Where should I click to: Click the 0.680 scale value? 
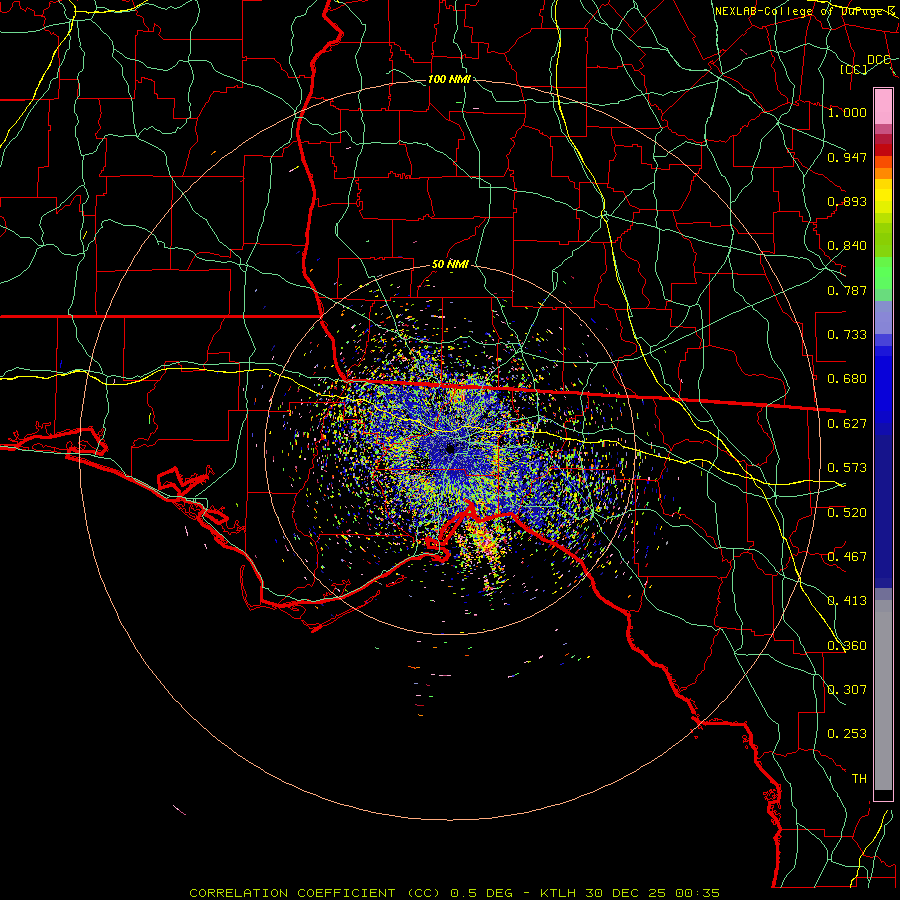(x=847, y=379)
